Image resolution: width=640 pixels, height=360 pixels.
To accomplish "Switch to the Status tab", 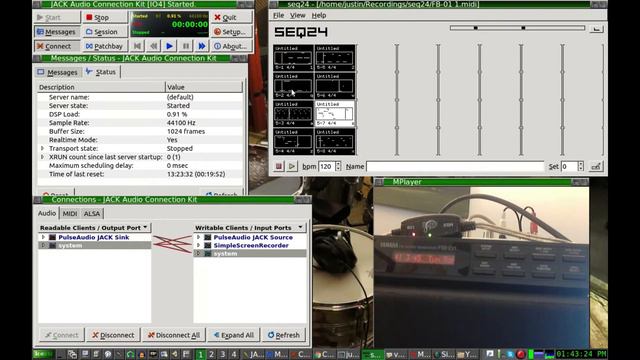I will tap(101, 72).
